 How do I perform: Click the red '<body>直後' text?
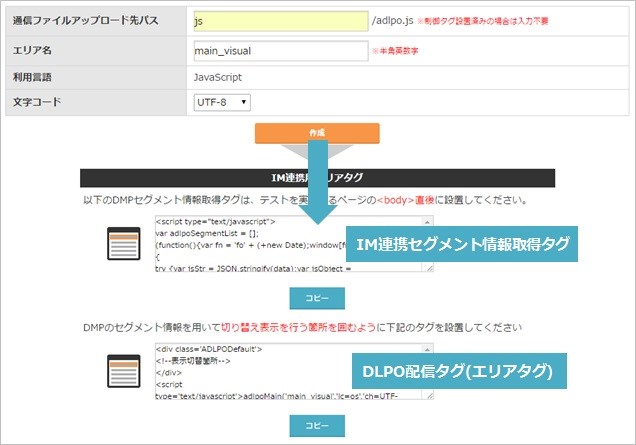pos(405,200)
